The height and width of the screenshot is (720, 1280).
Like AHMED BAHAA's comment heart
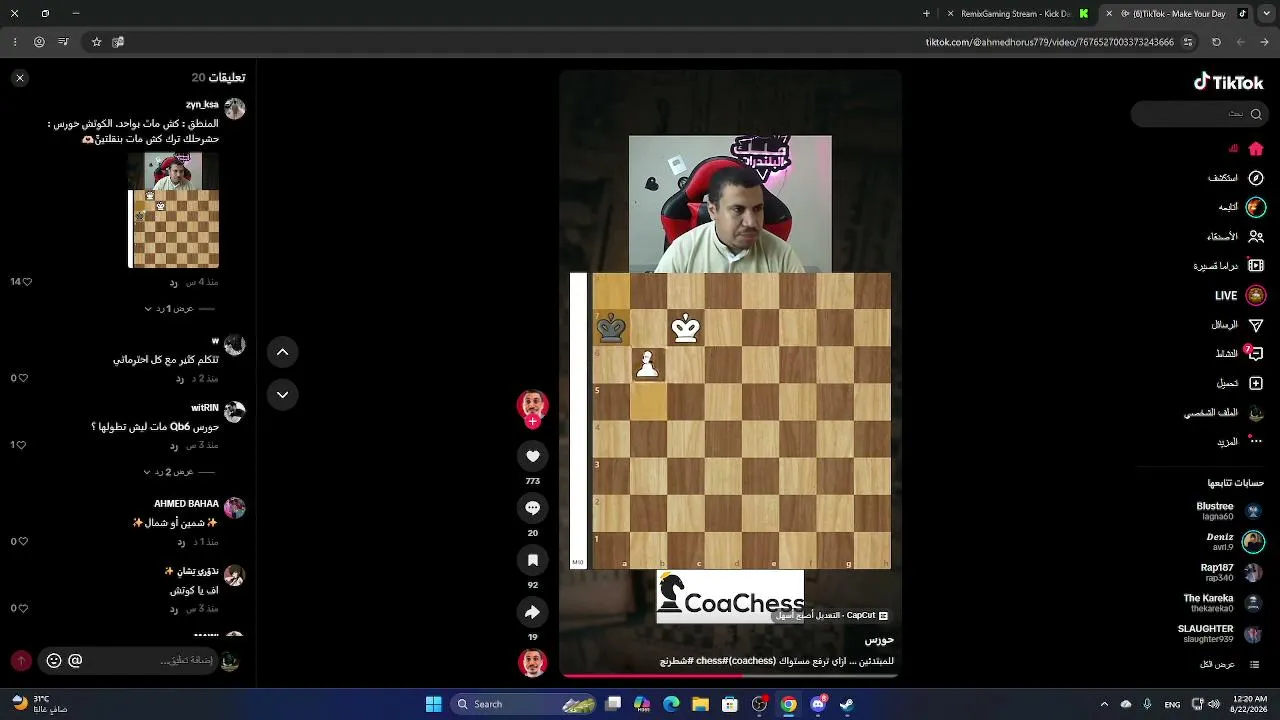click(x=23, y=541)
